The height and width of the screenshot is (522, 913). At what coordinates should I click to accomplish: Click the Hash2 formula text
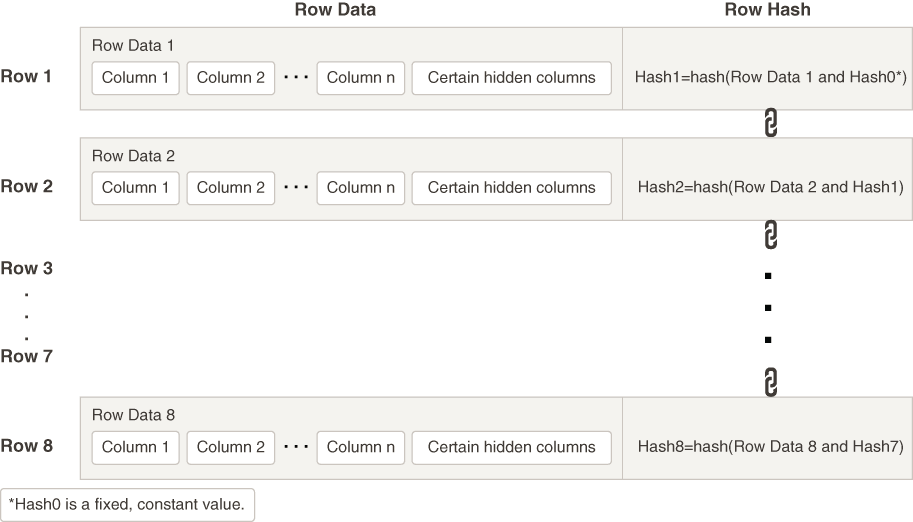pyautogui.click(x=770, y=187)
